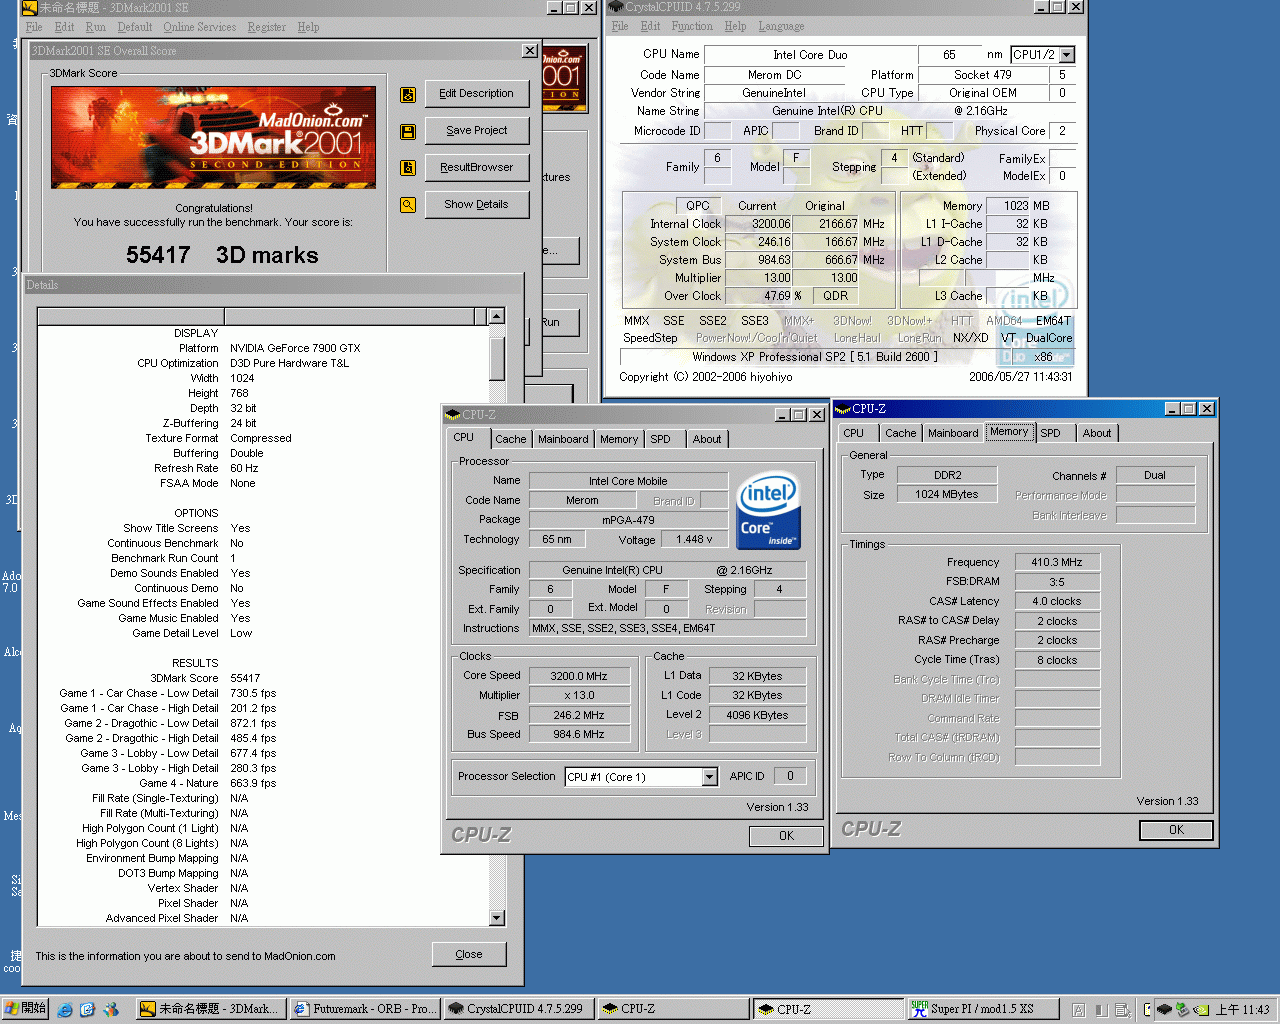Image resolution: width=1280 pixels, height=1024 pixels.
Task: Open Register menu in 3DMark2001
Action: click(267, 27)
